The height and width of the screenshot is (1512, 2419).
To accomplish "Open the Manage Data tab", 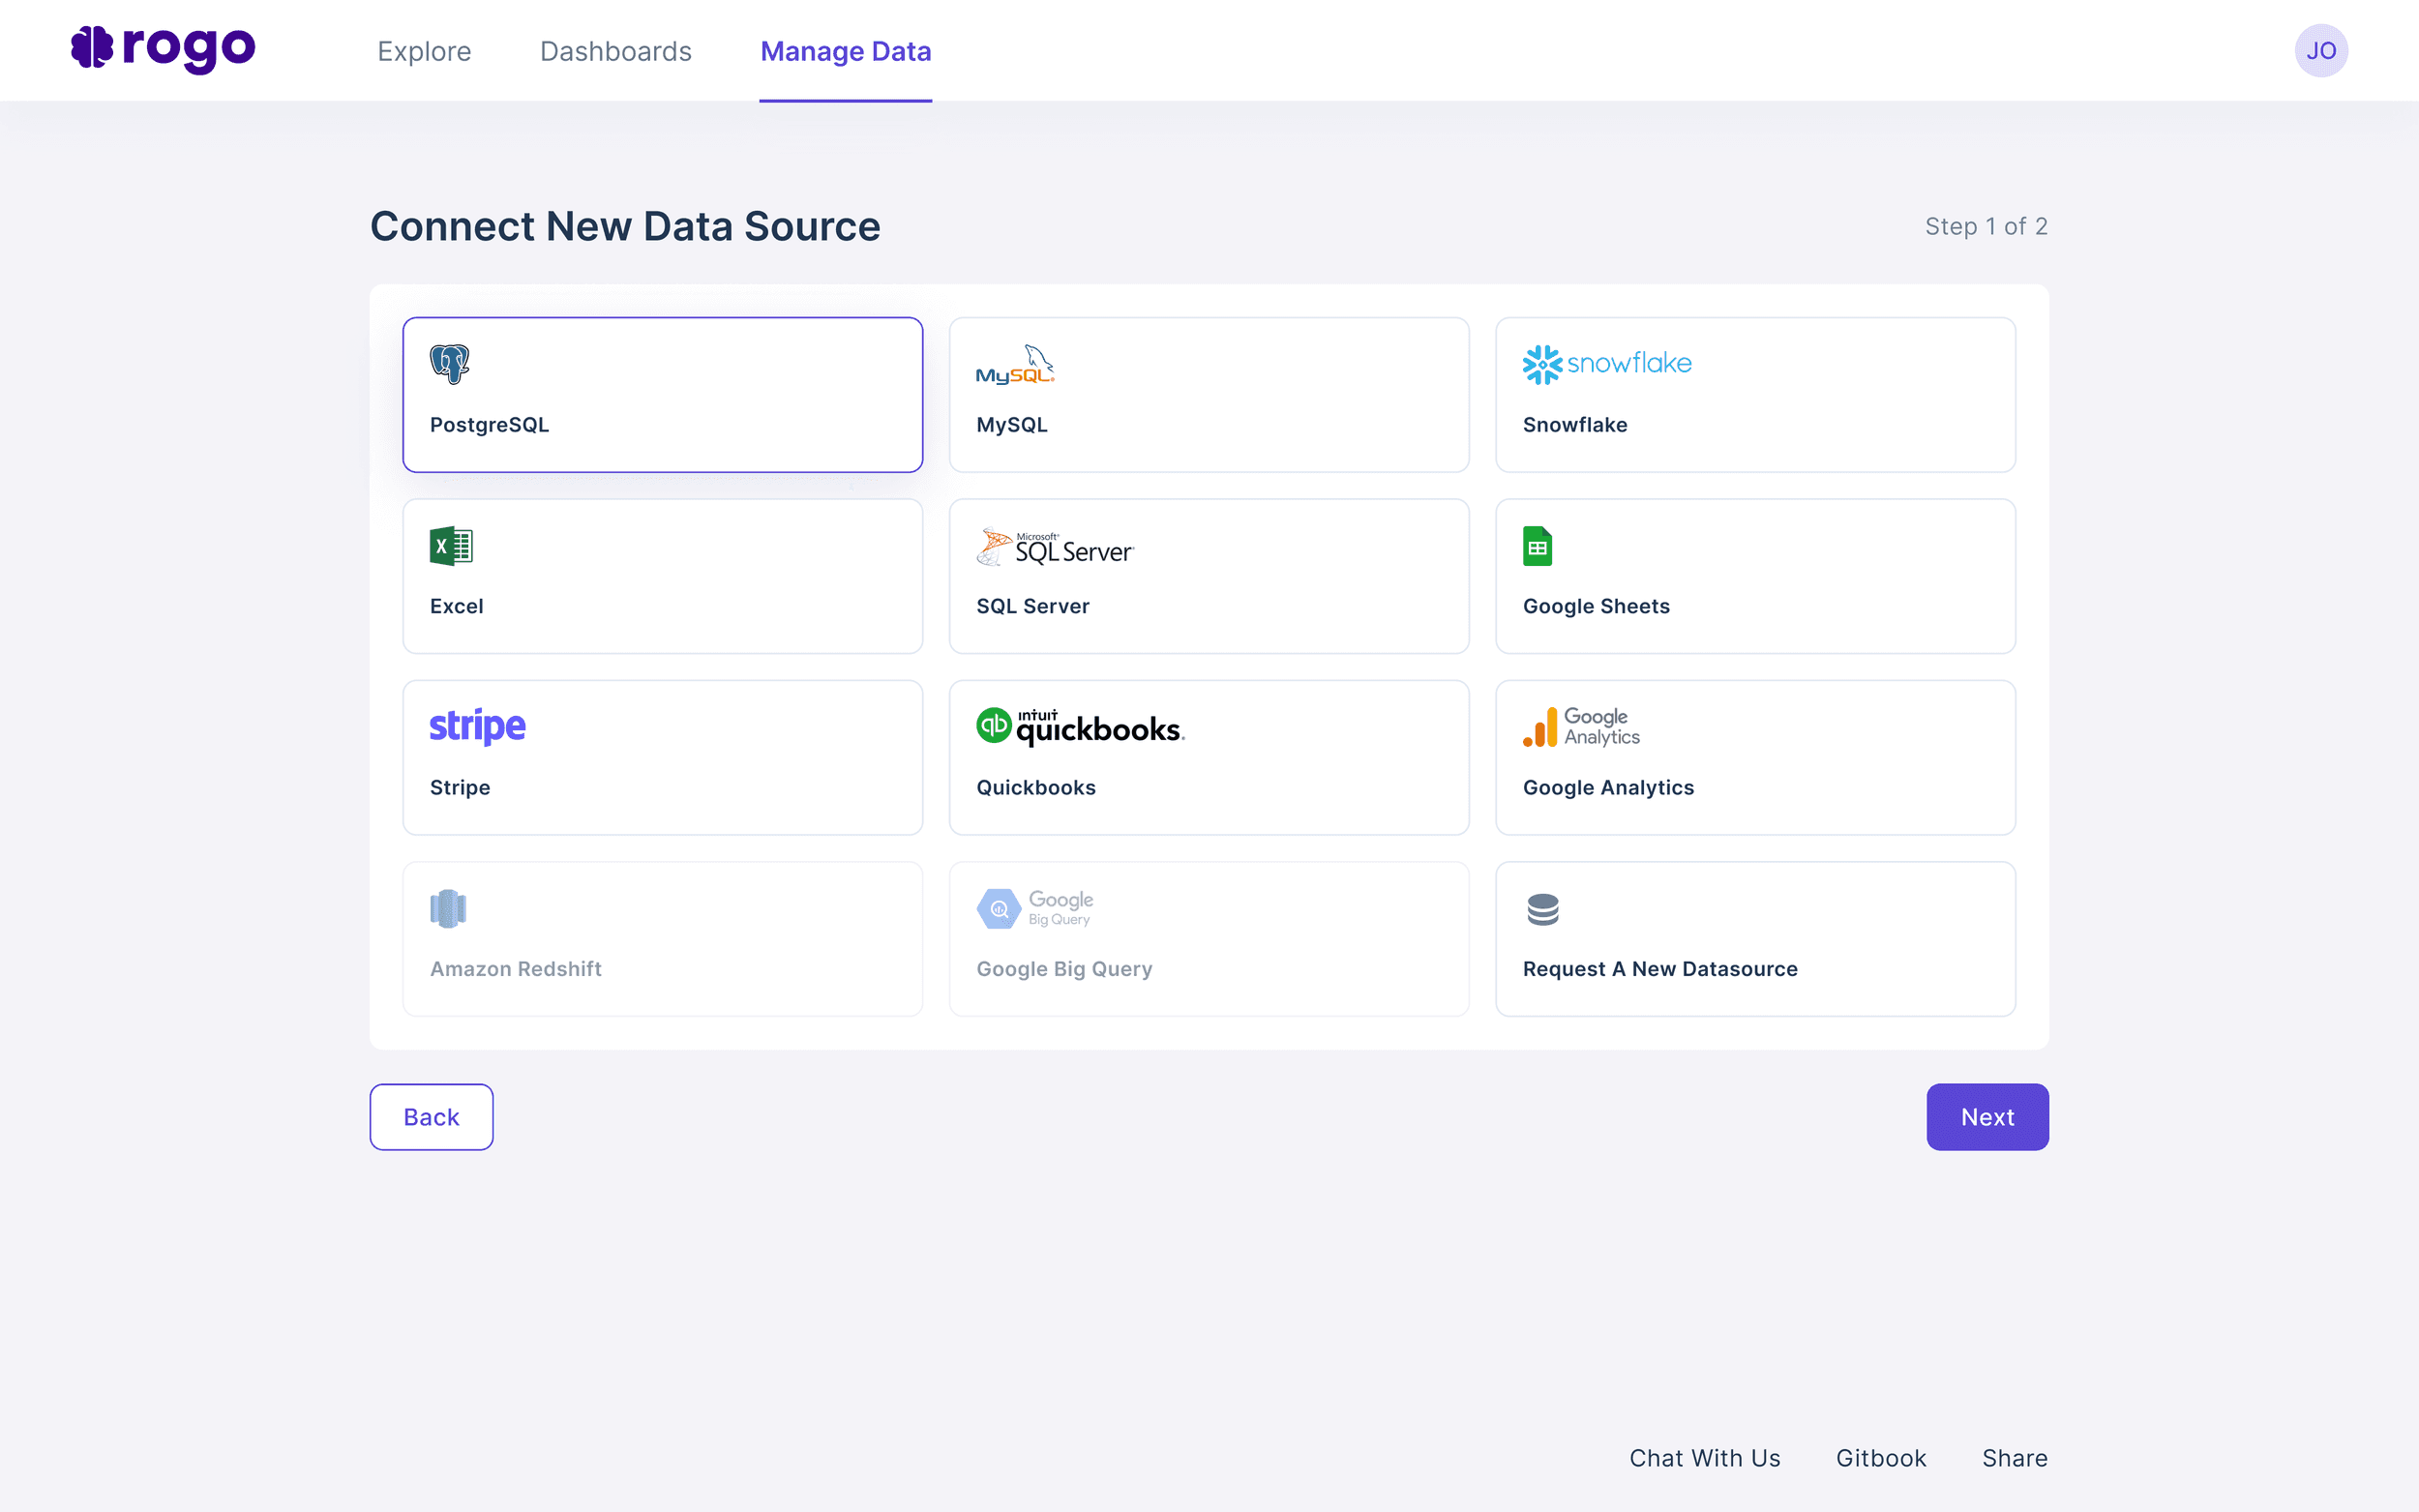I will 845,51.
